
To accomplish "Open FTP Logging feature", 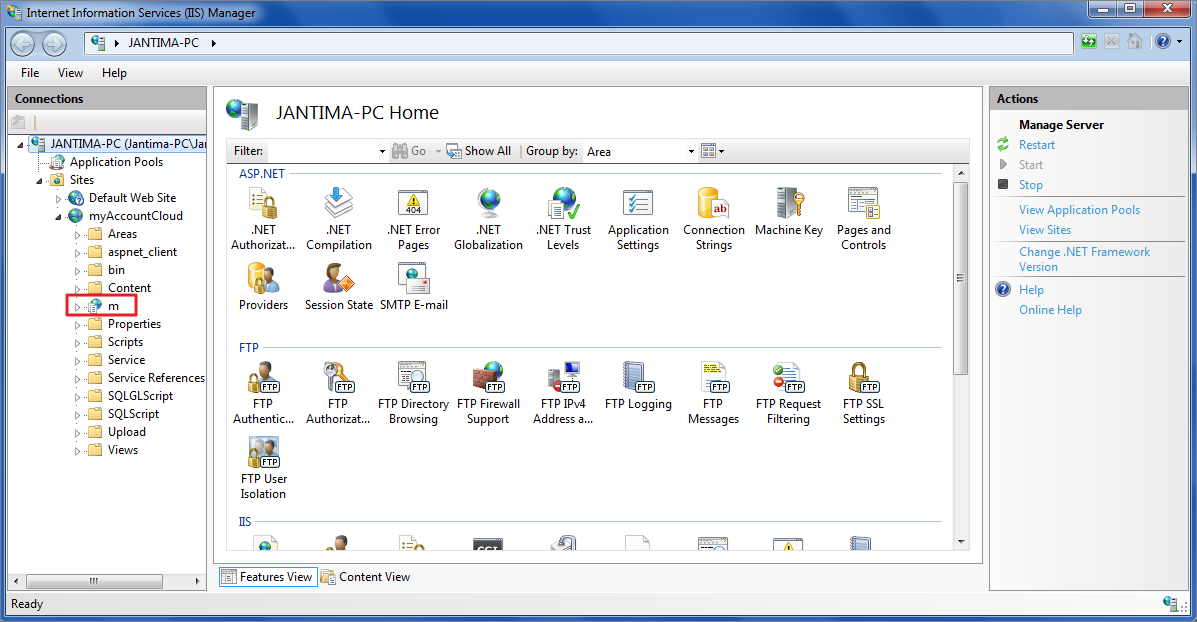I will pos(638,386).
